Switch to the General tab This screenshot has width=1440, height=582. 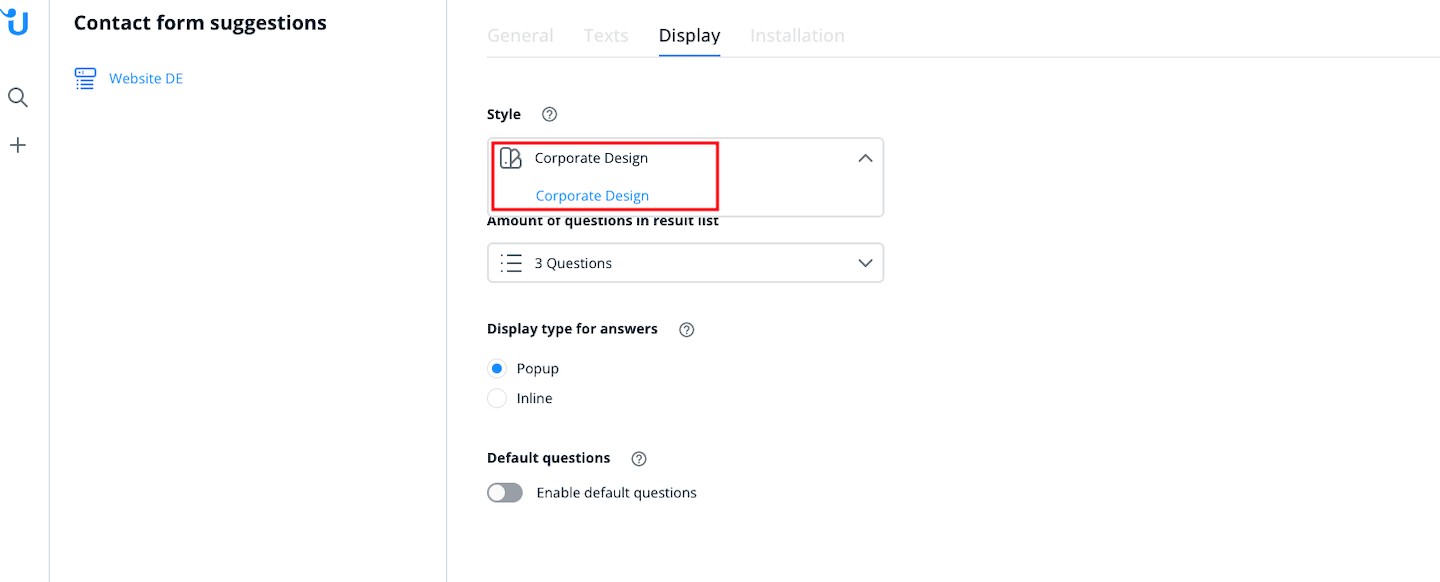[x=520, y=36]
